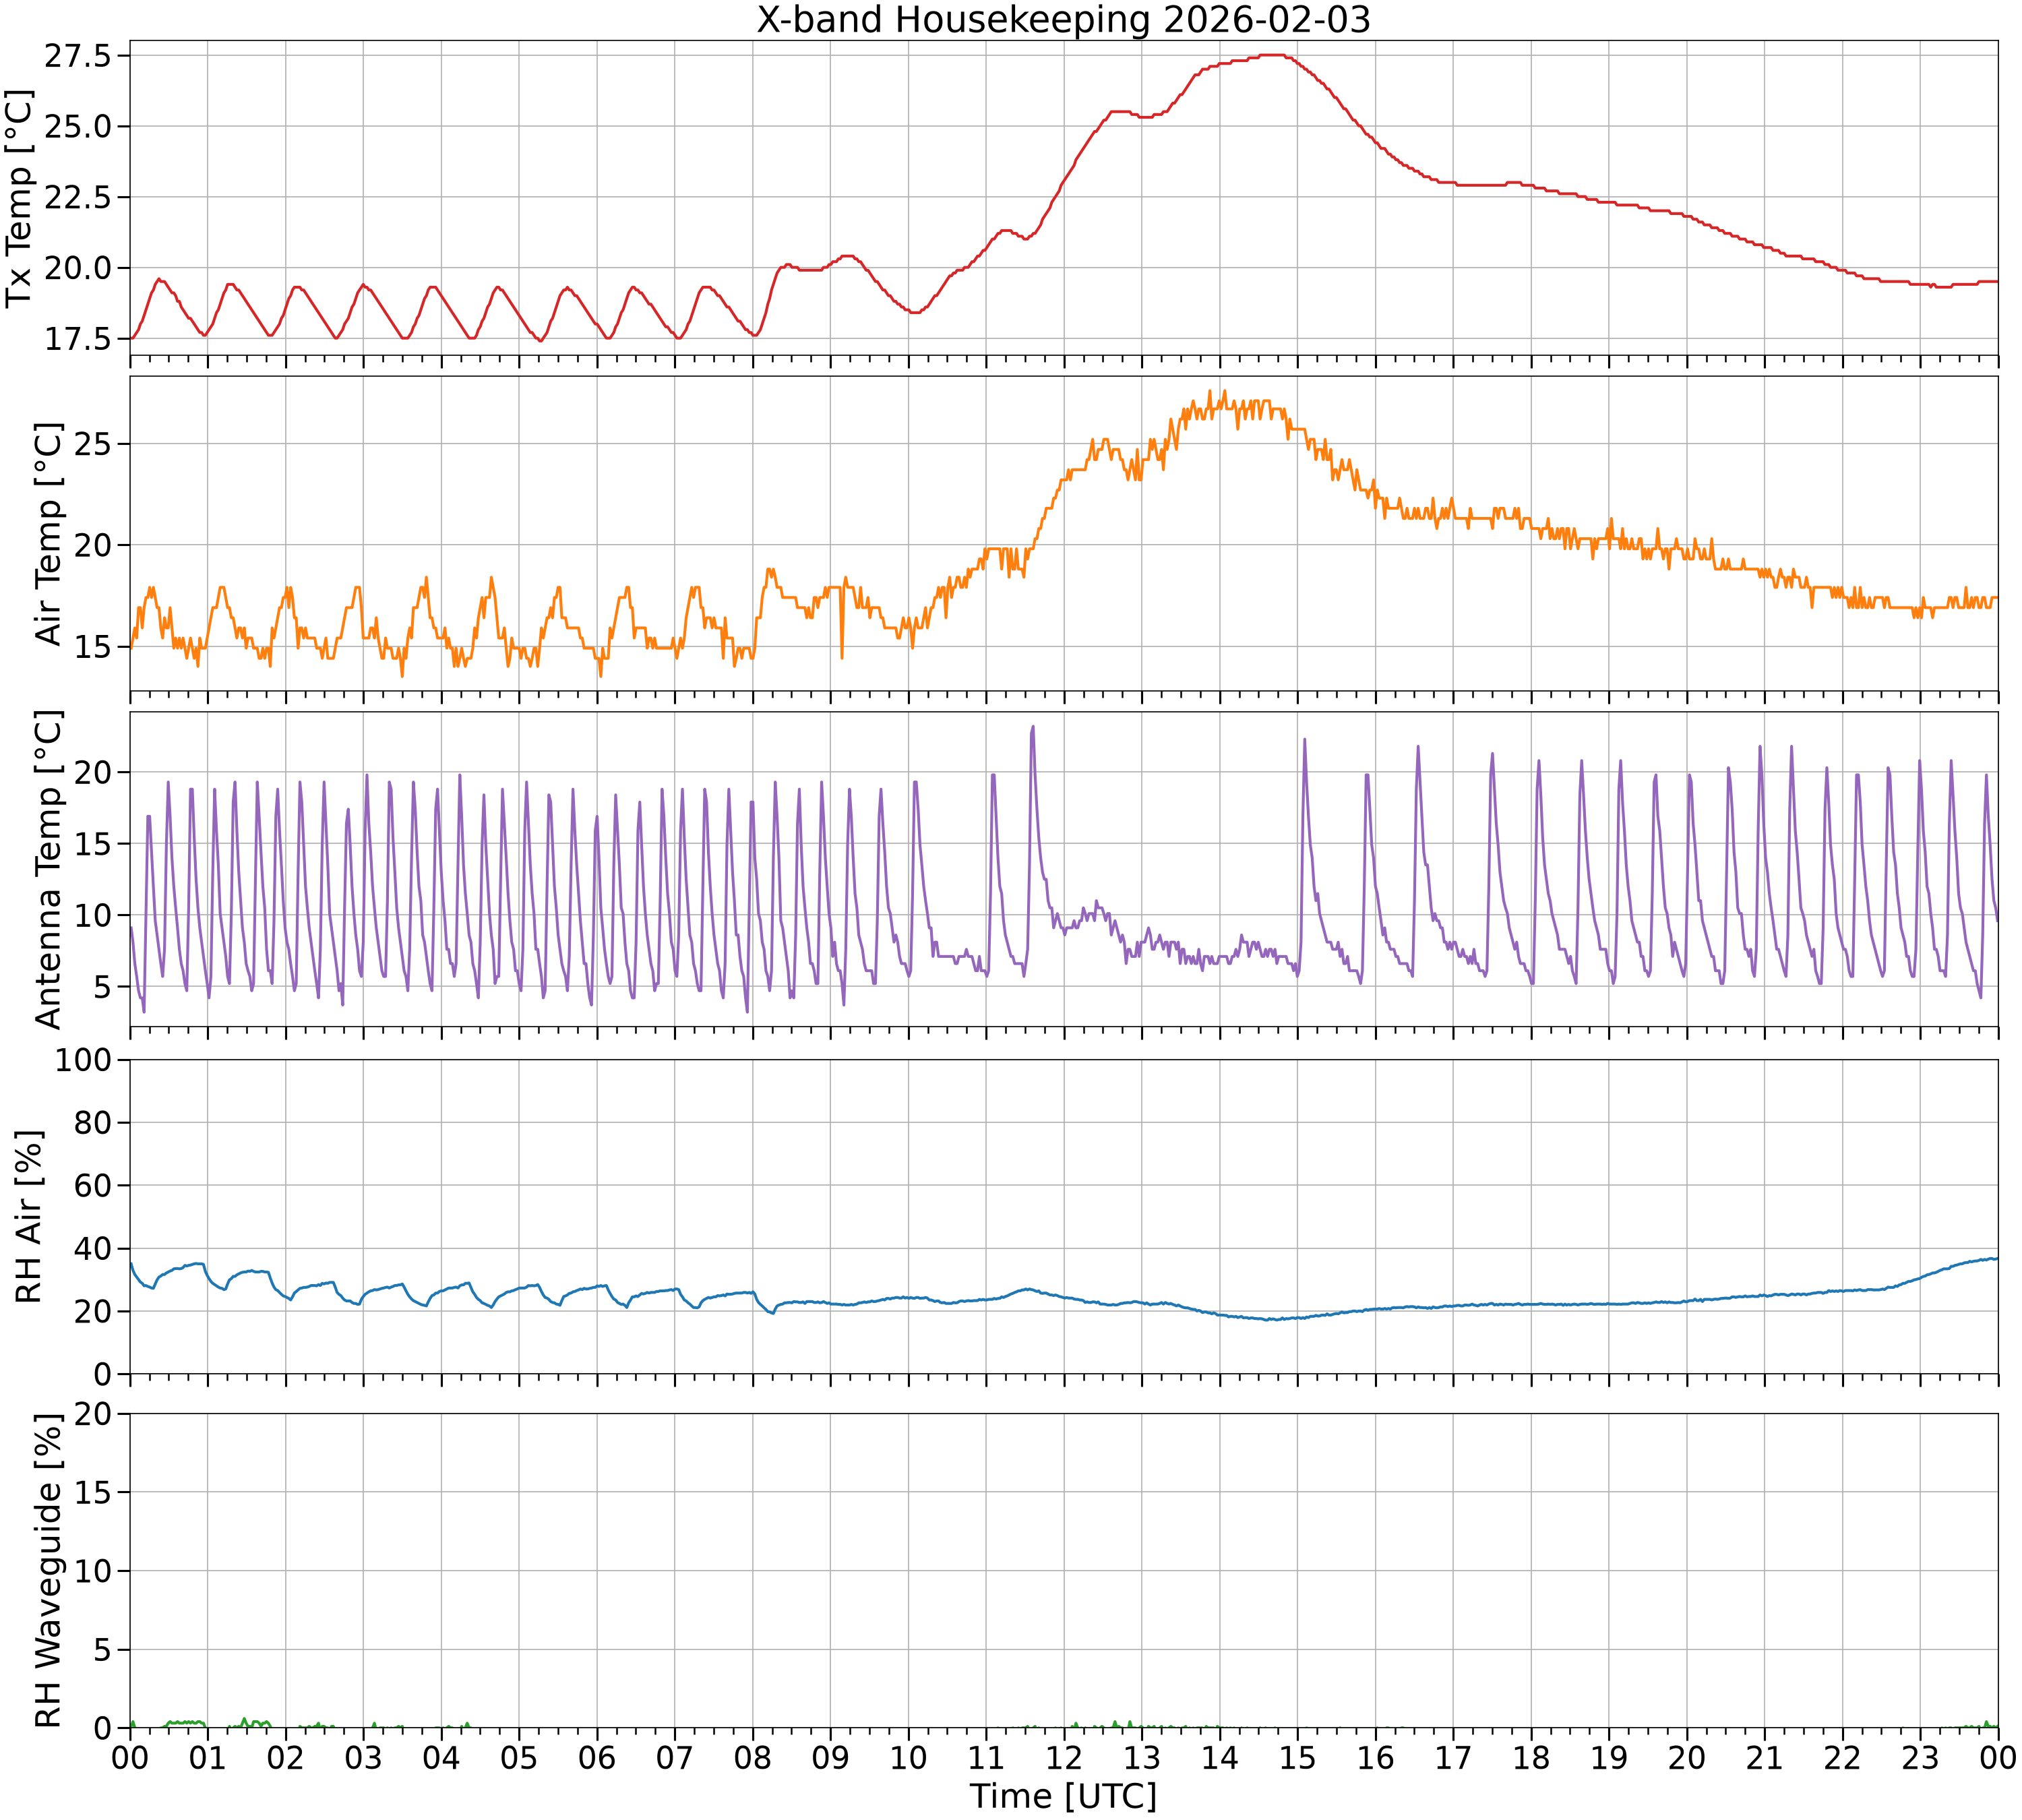The height and width of the screenshot is (1820, 2022).
Task: Click the Antenna Temp axis label
Action: (48, 869)
